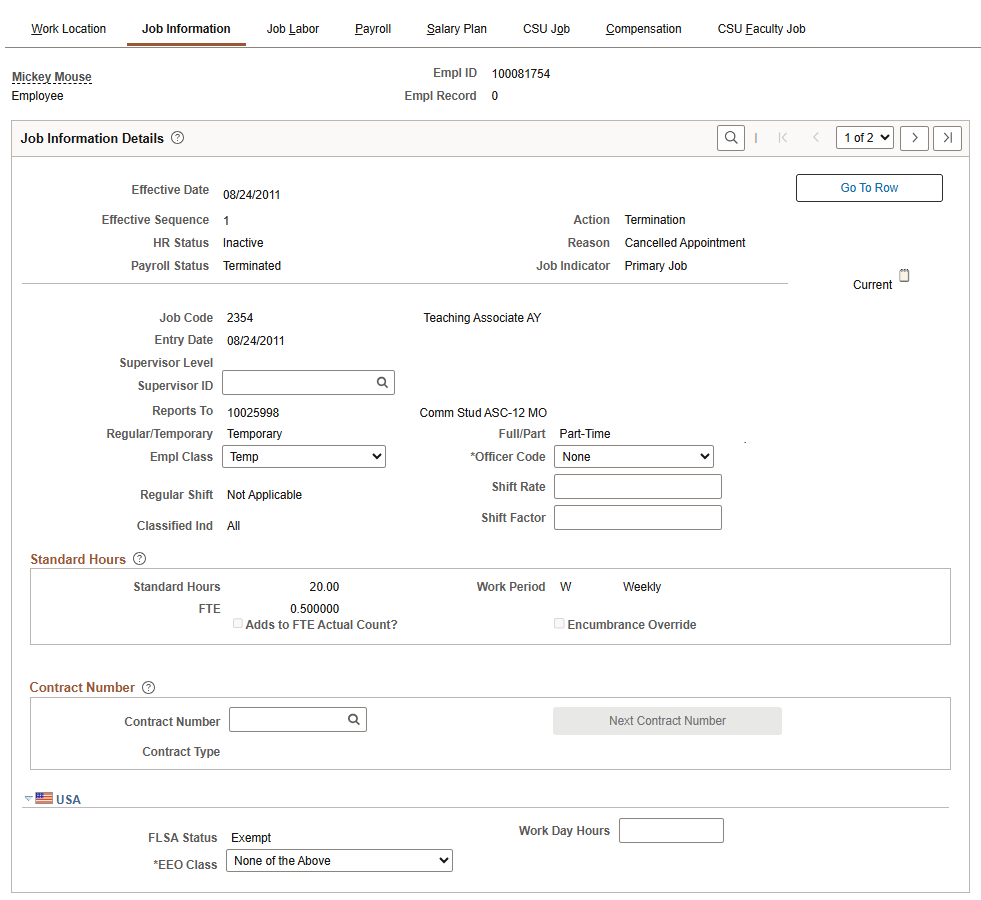This screenshot has height=900, width=981.
Task: Open Contract Number lookup magnifier
Action: (x=354, y=720)
